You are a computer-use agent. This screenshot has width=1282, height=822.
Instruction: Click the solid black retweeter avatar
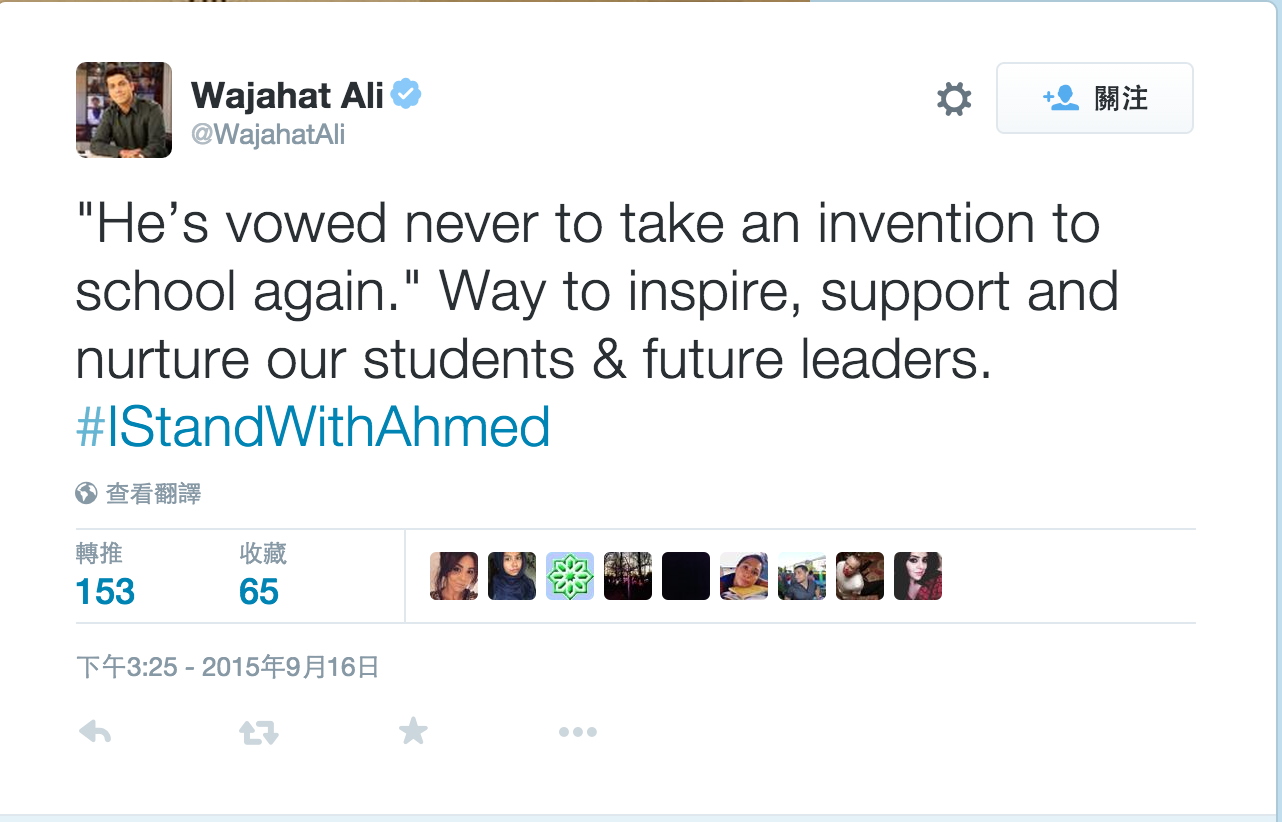[686, 576]
